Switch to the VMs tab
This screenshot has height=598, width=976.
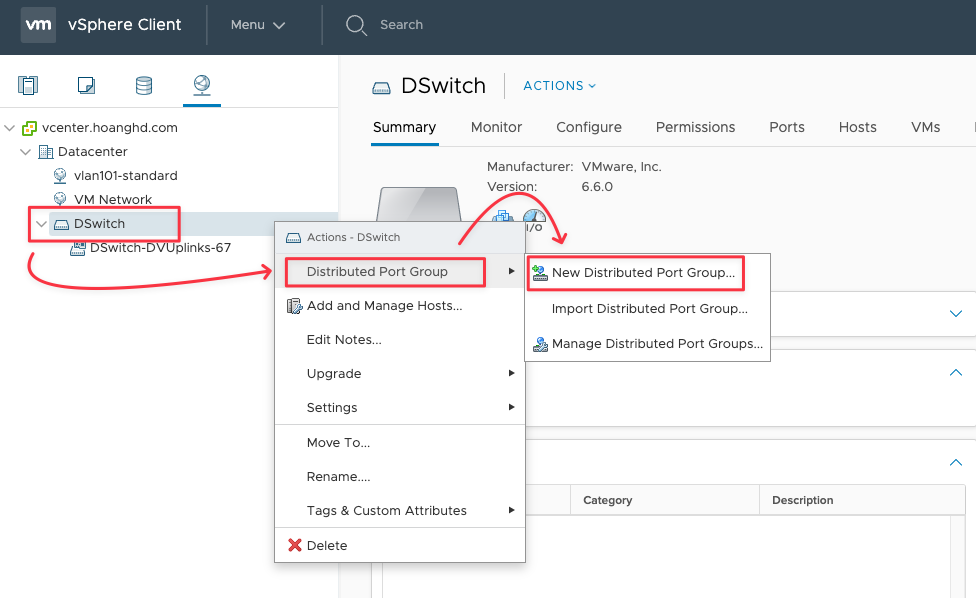[x=926, y=128]
